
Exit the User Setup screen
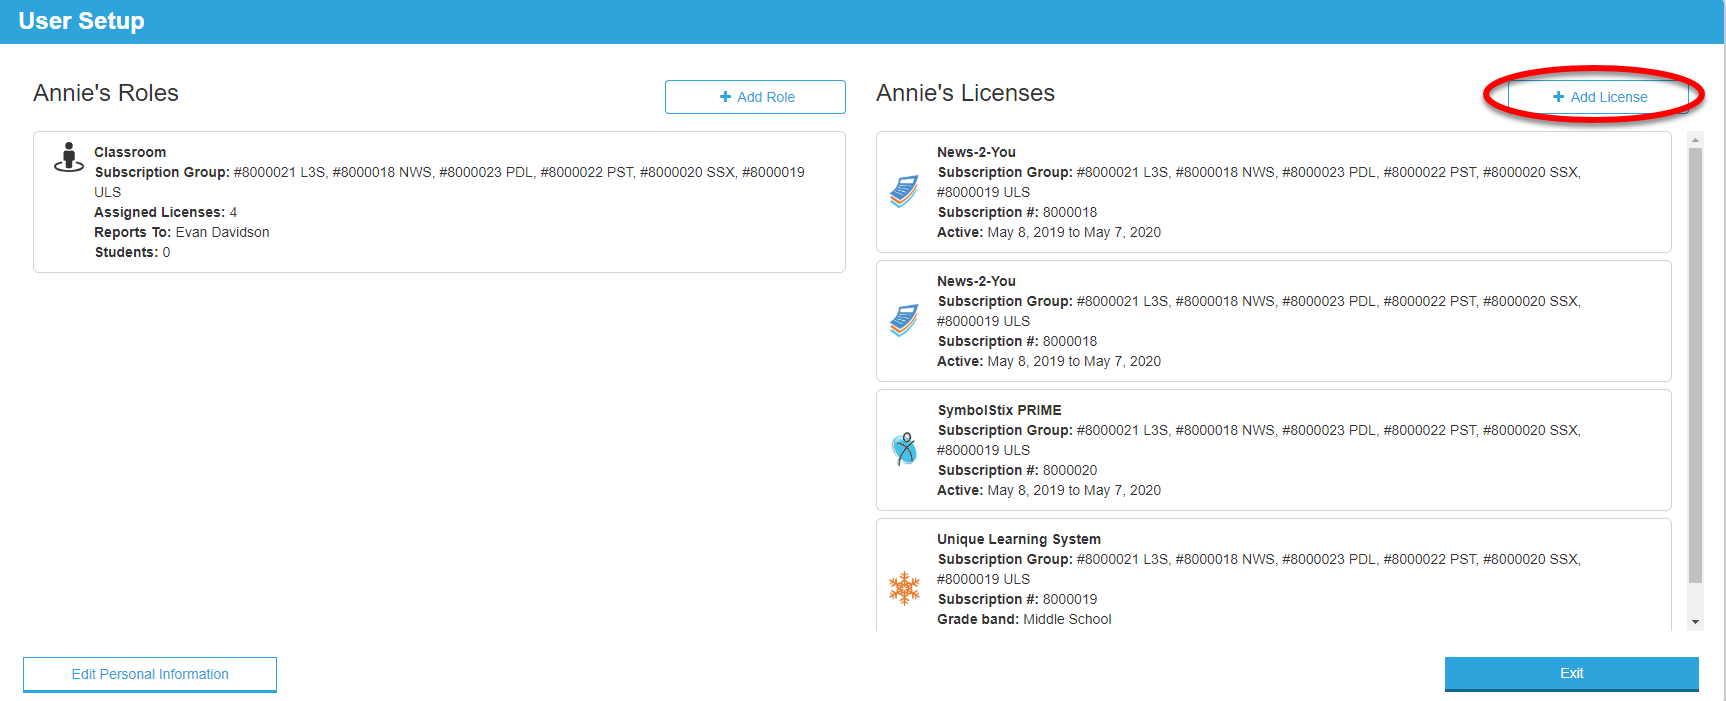pyautogui.click(x=1571, y=674)
